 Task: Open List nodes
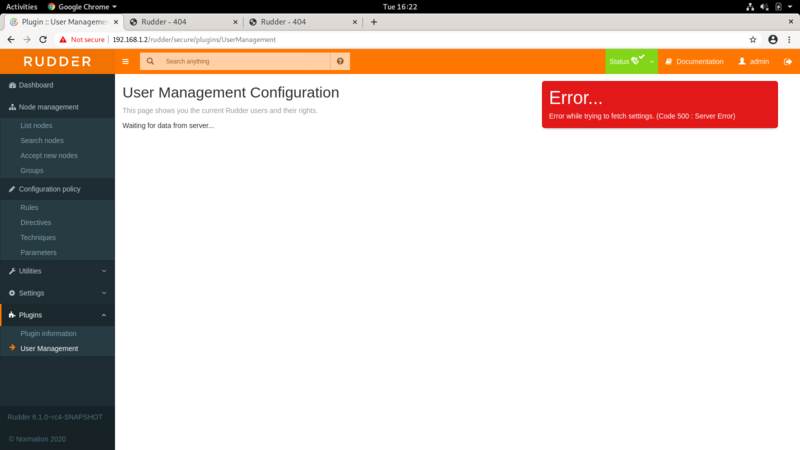[x=36, y=126]
